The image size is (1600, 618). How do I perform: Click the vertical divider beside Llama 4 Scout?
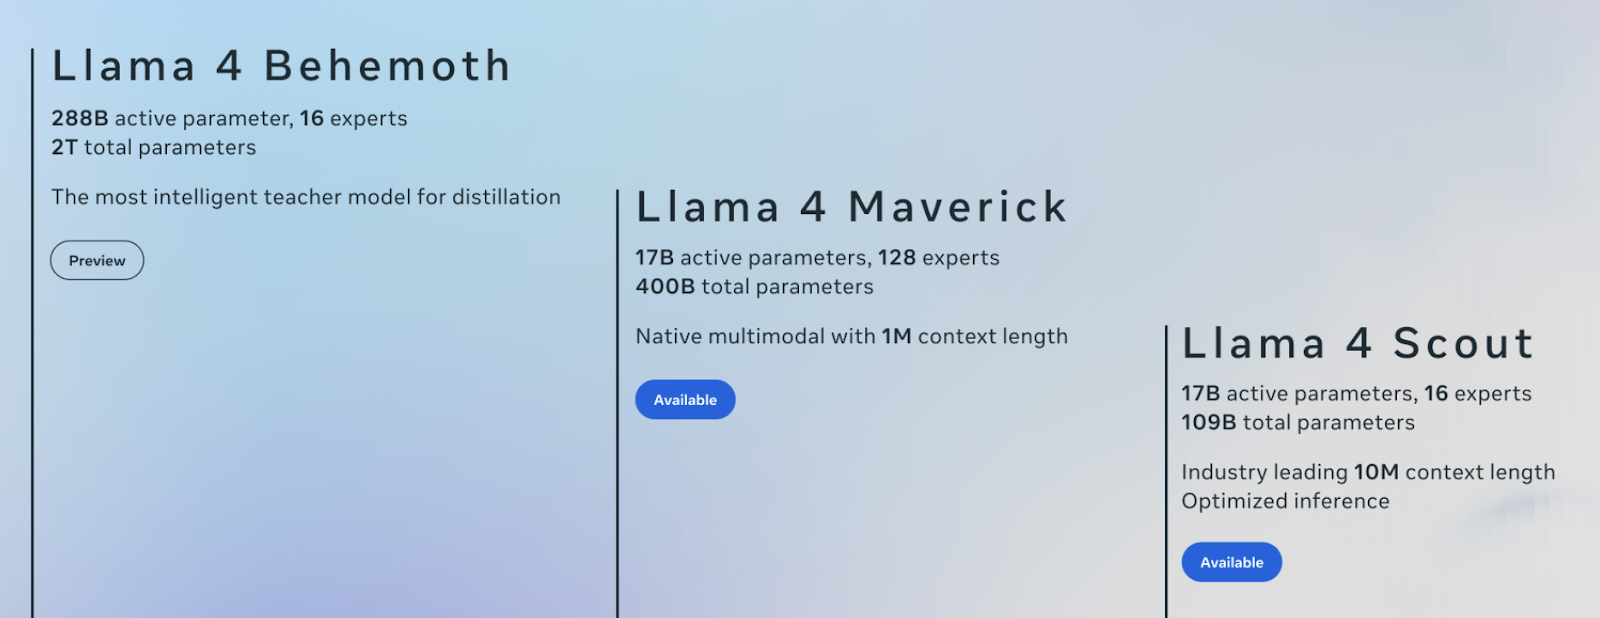1166,471
